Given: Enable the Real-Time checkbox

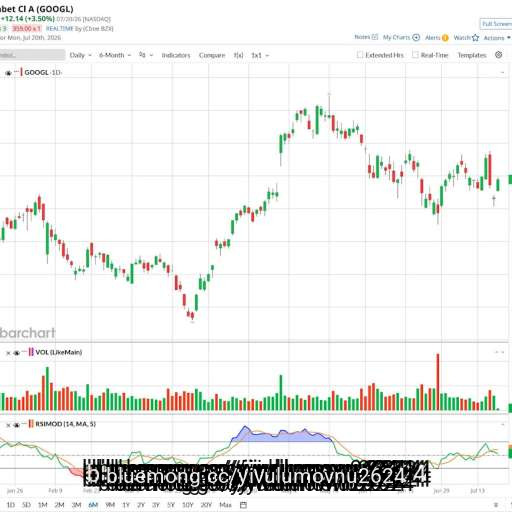Looking at the screenshot, I should point(415,55).
